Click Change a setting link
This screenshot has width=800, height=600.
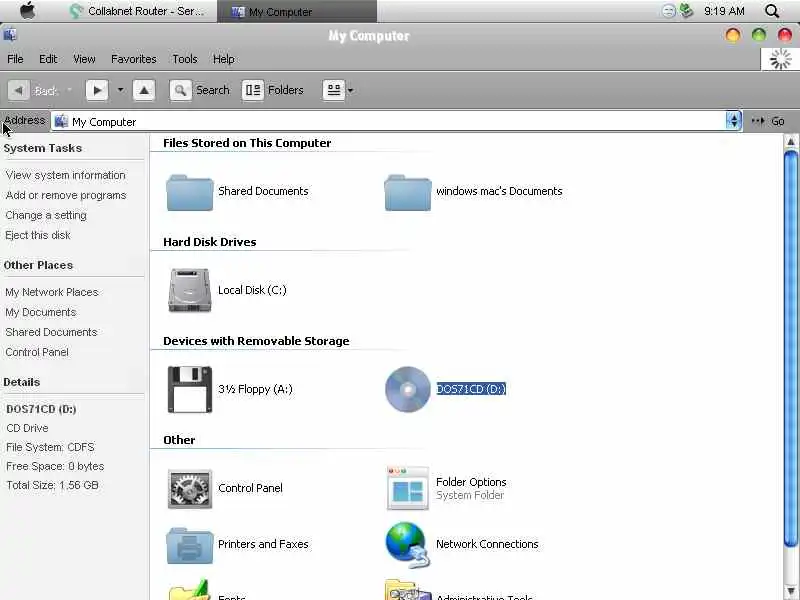(46, 215)
